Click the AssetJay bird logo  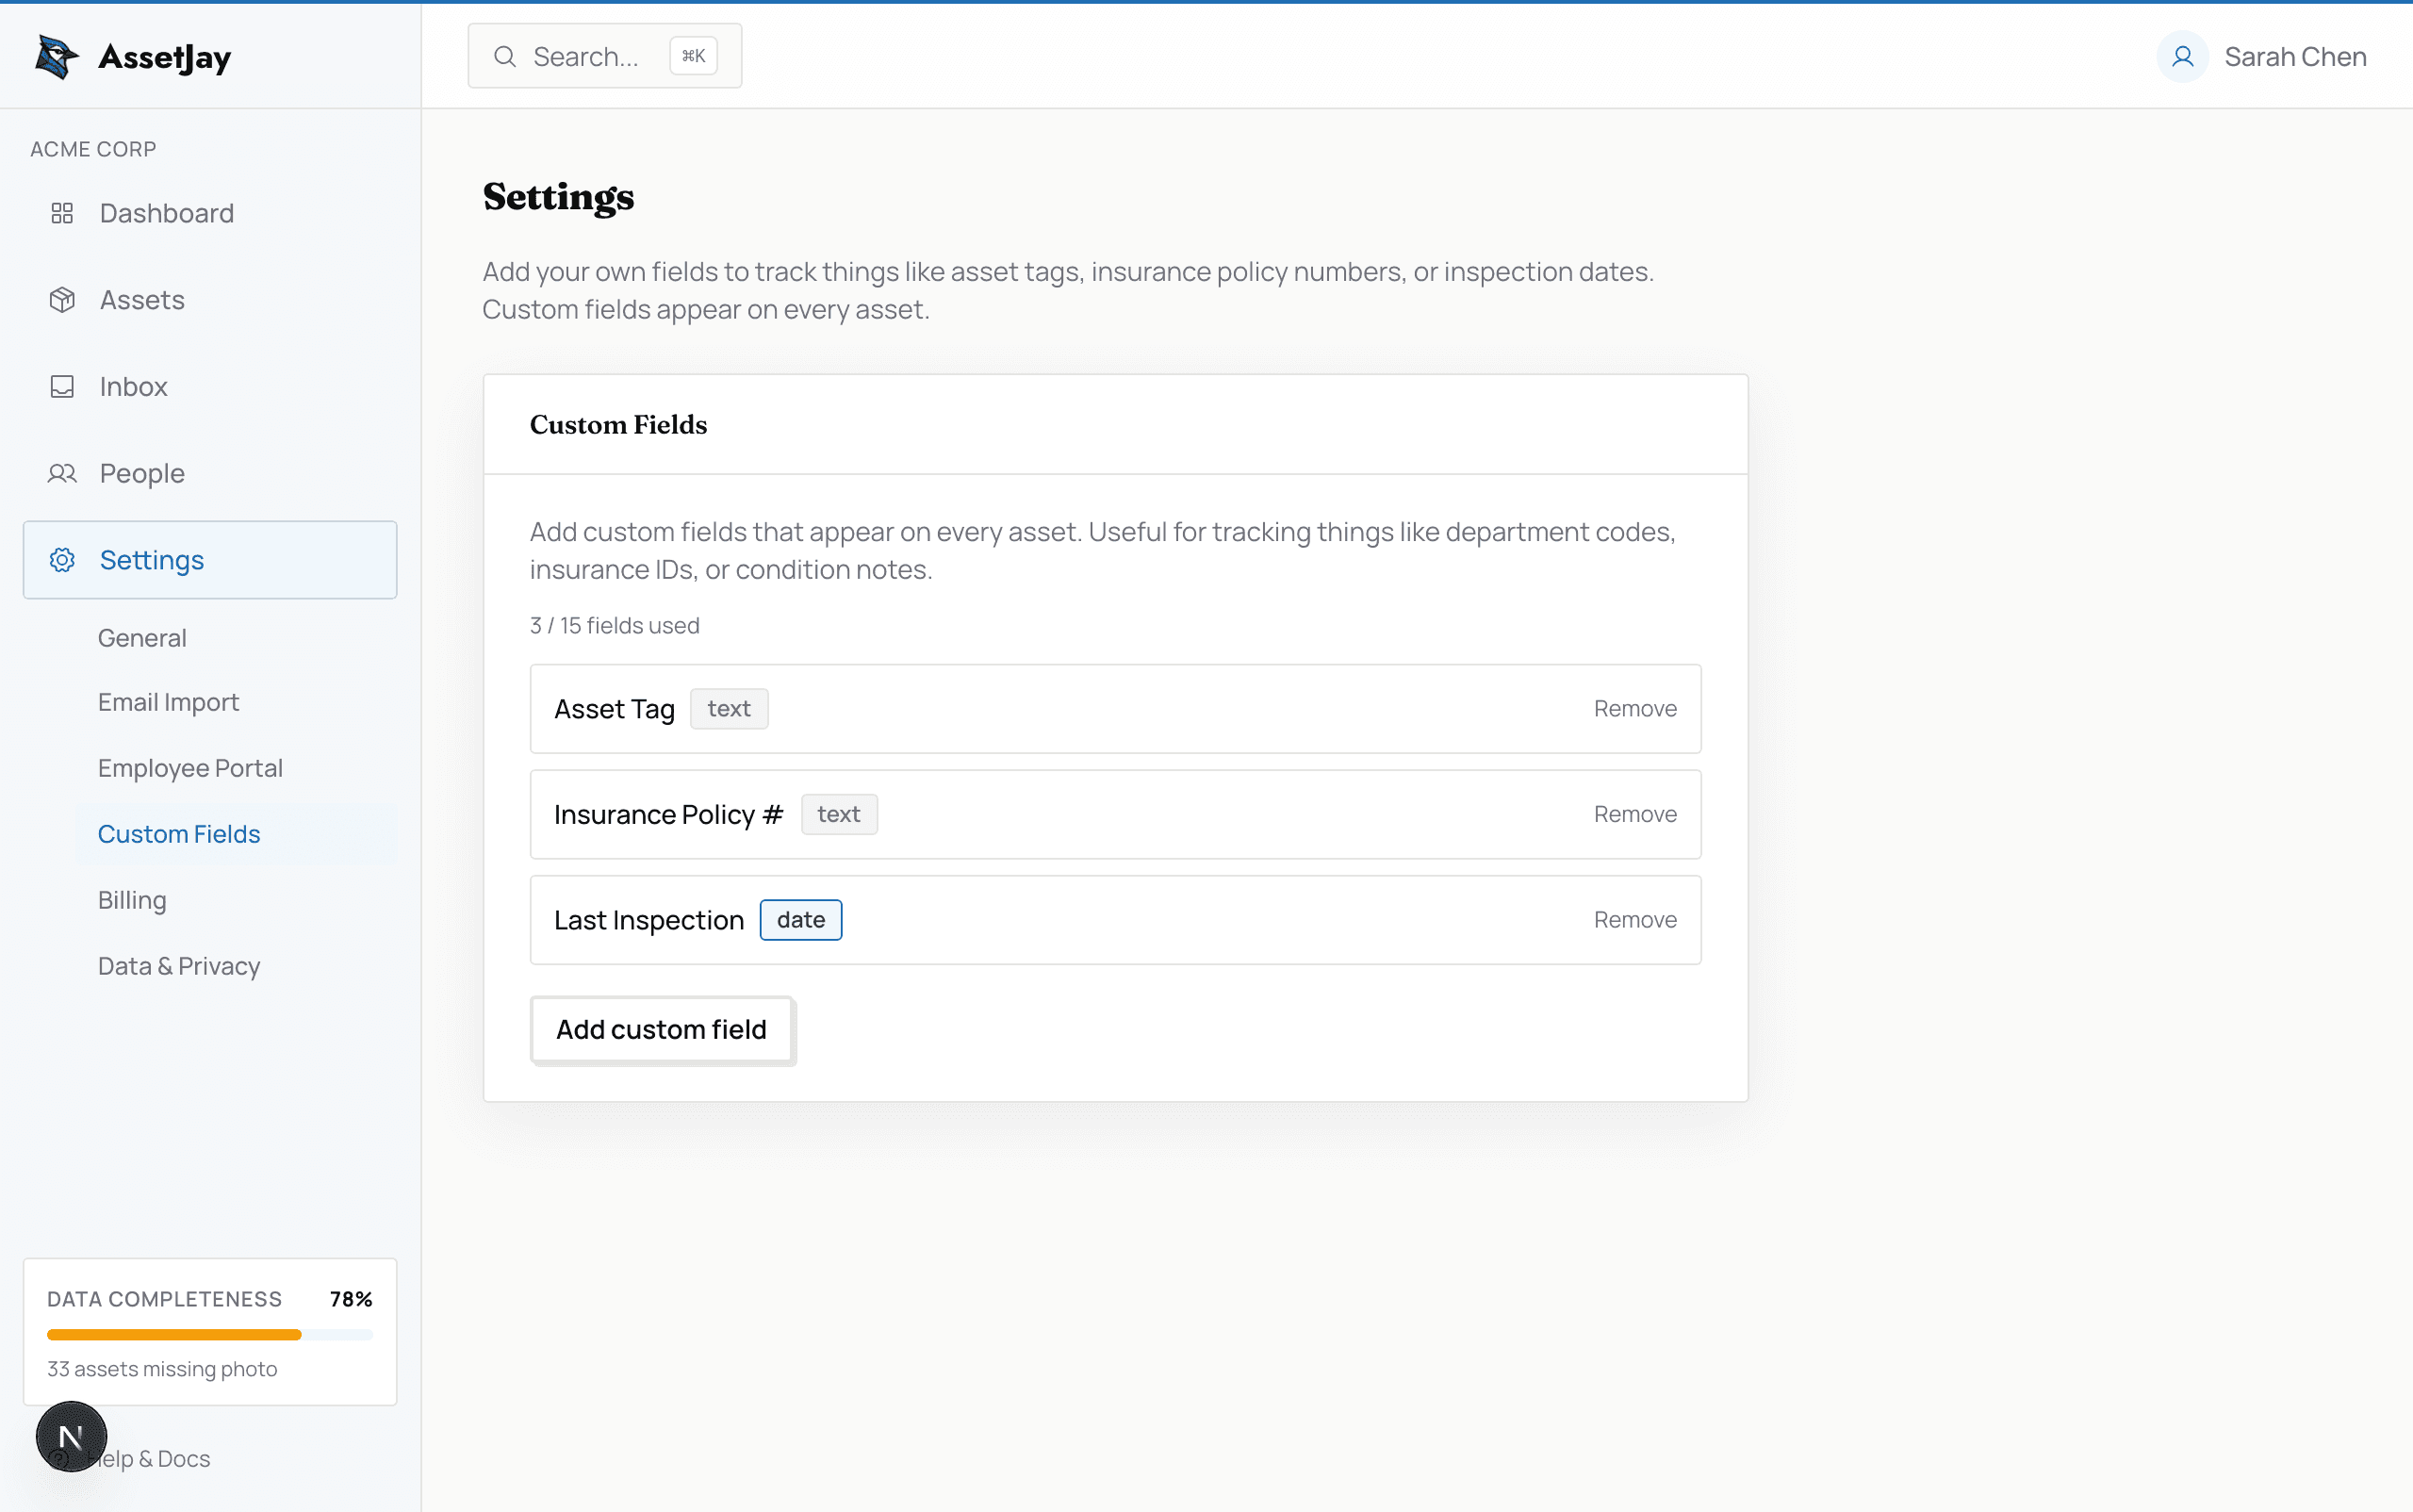[x=55, y=56]
